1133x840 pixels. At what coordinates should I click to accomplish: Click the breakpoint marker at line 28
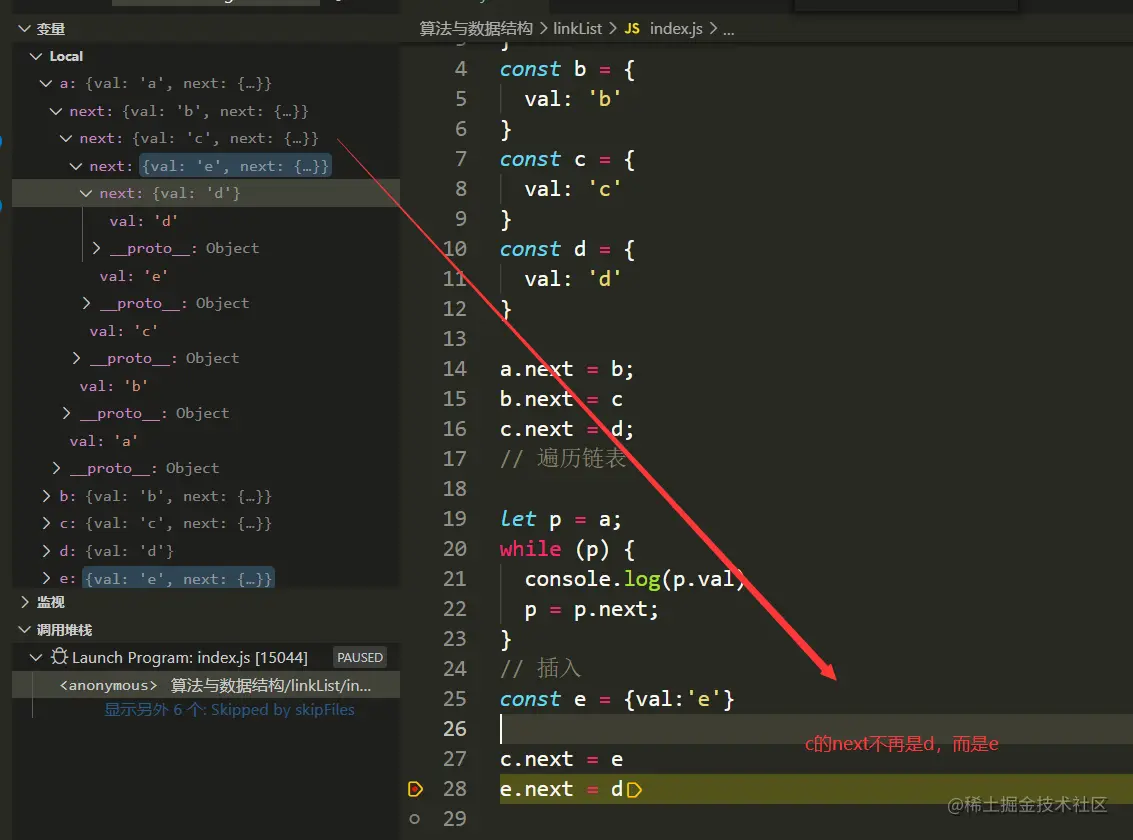[415, 789]
